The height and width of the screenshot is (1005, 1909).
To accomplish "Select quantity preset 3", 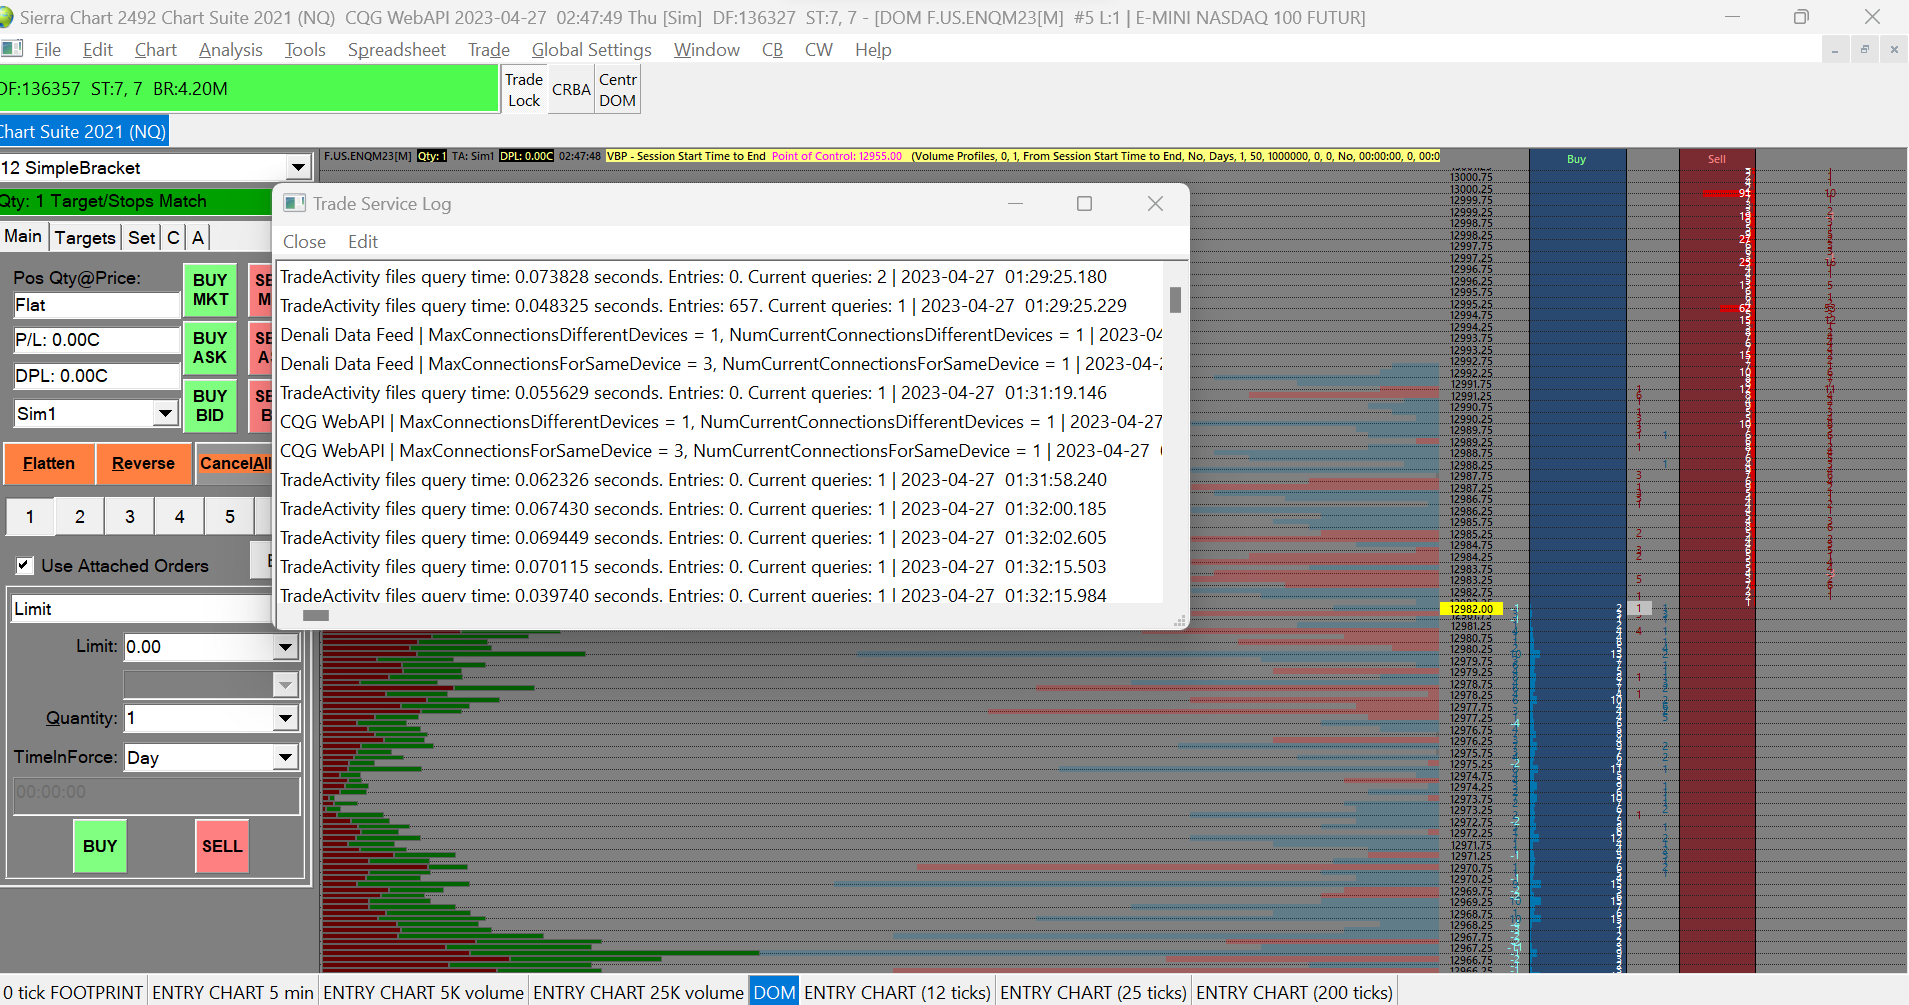I will pos(130,517).
